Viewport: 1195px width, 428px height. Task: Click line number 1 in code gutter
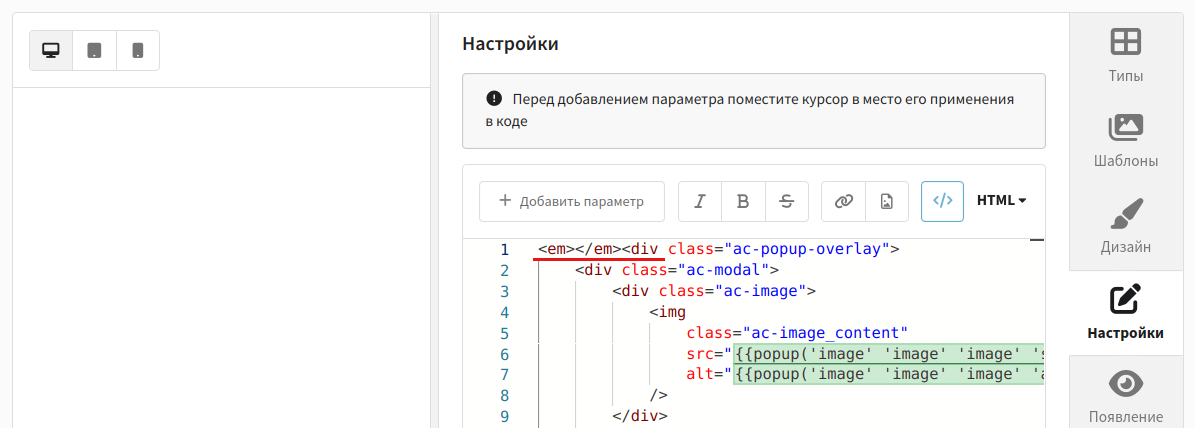(504, 249)
